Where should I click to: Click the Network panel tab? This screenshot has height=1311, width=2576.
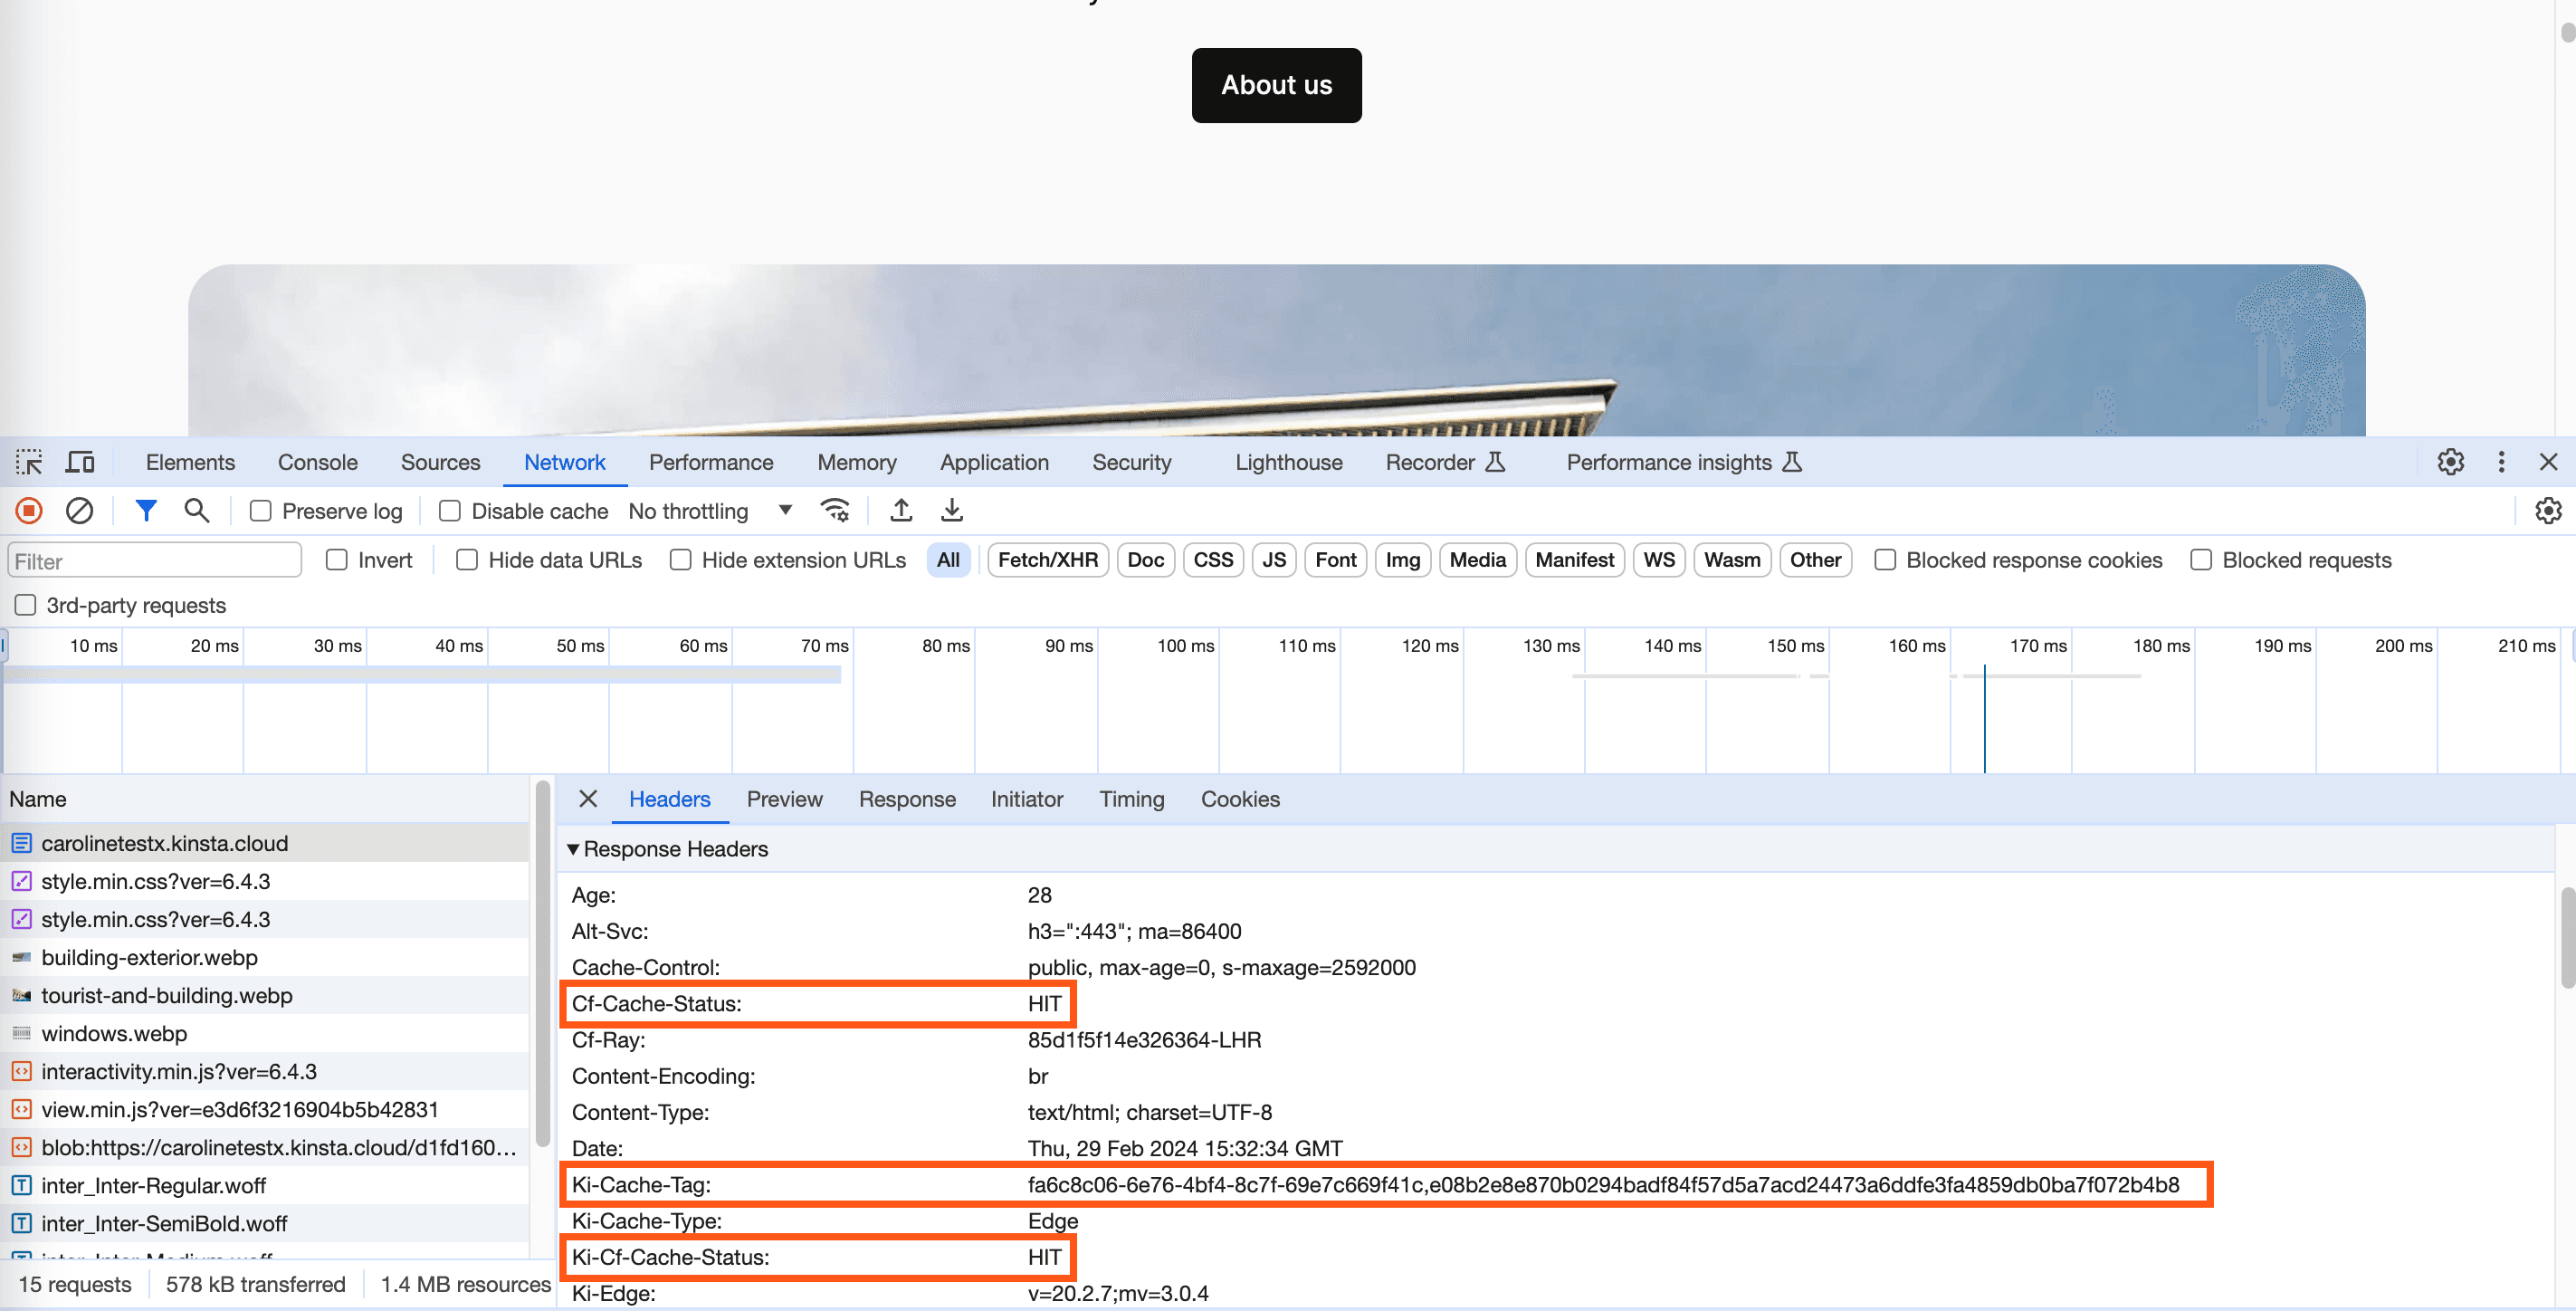click(x=563, y=460)
